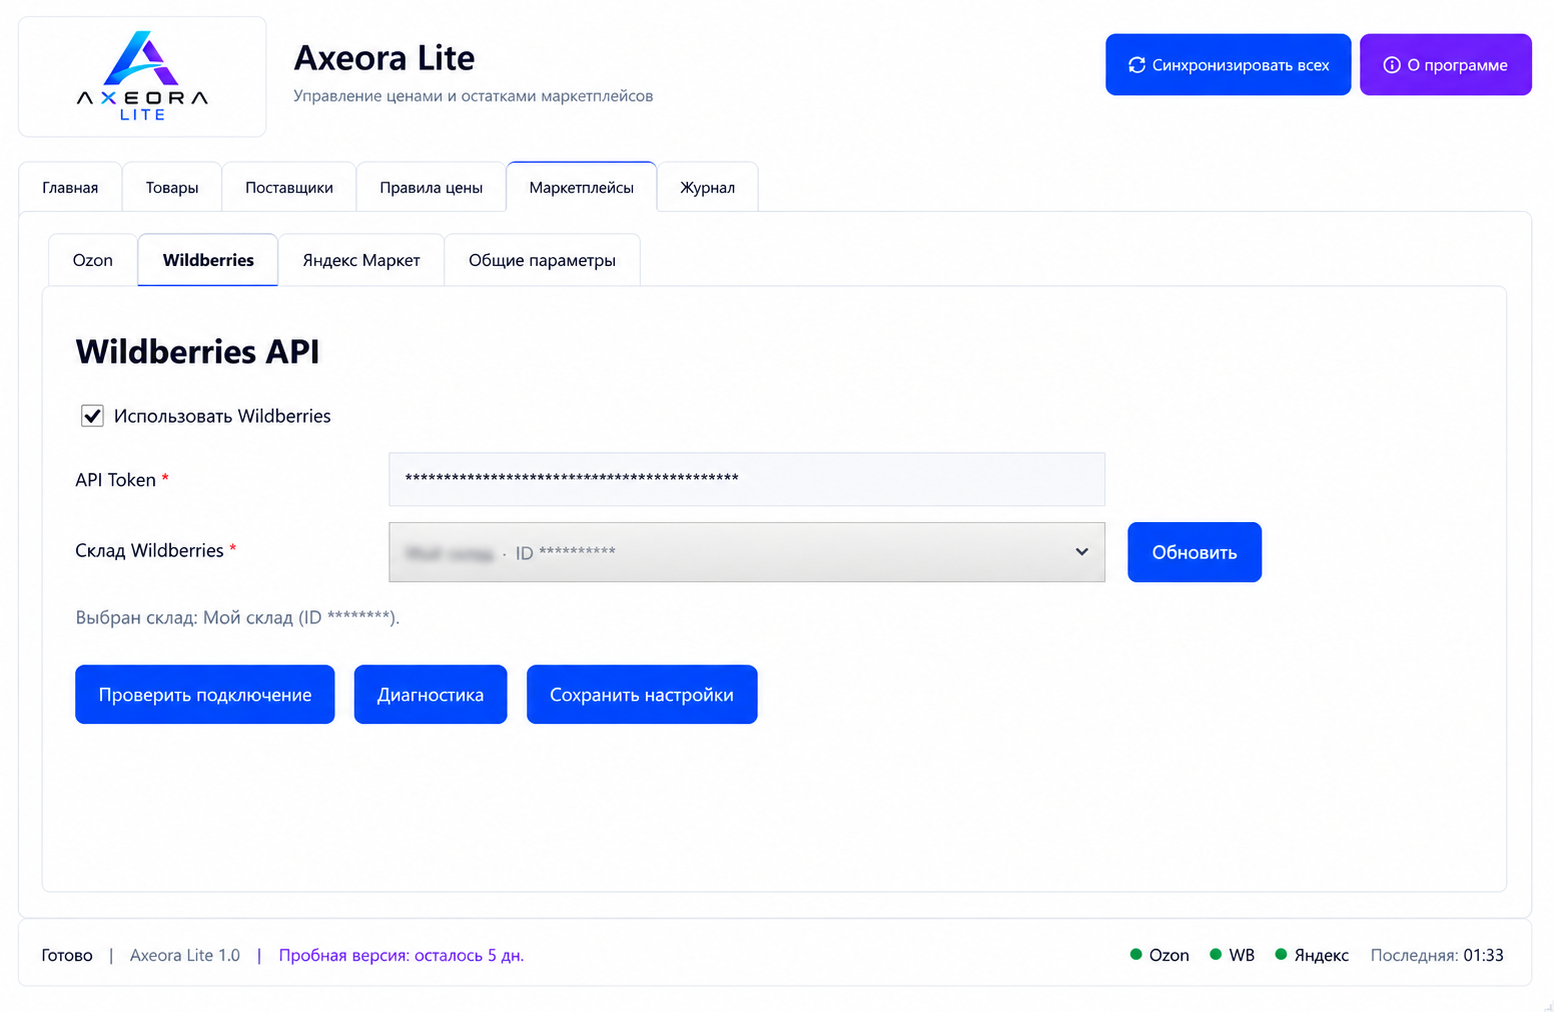Viewport: 1554px width, 1012px height.
Task: Run Диагностика
Action: pyautogui.click(x=430, y=694)
